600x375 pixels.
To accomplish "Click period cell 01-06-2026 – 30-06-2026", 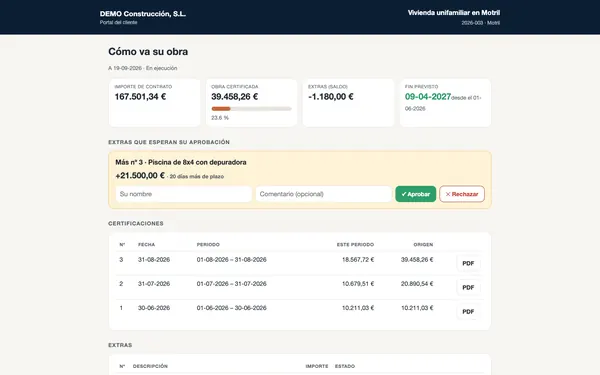I will 232,308.
